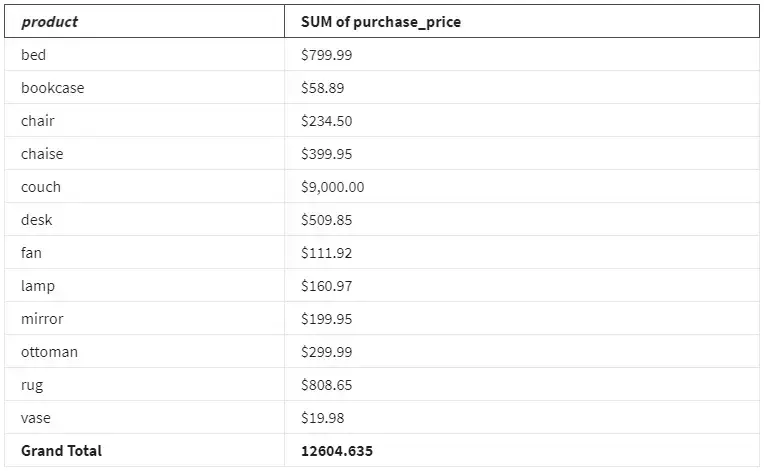Select the 'Grand Total' label cell
Image resolution: width=764 pixels, height=471 pixels.
point(144,451)
